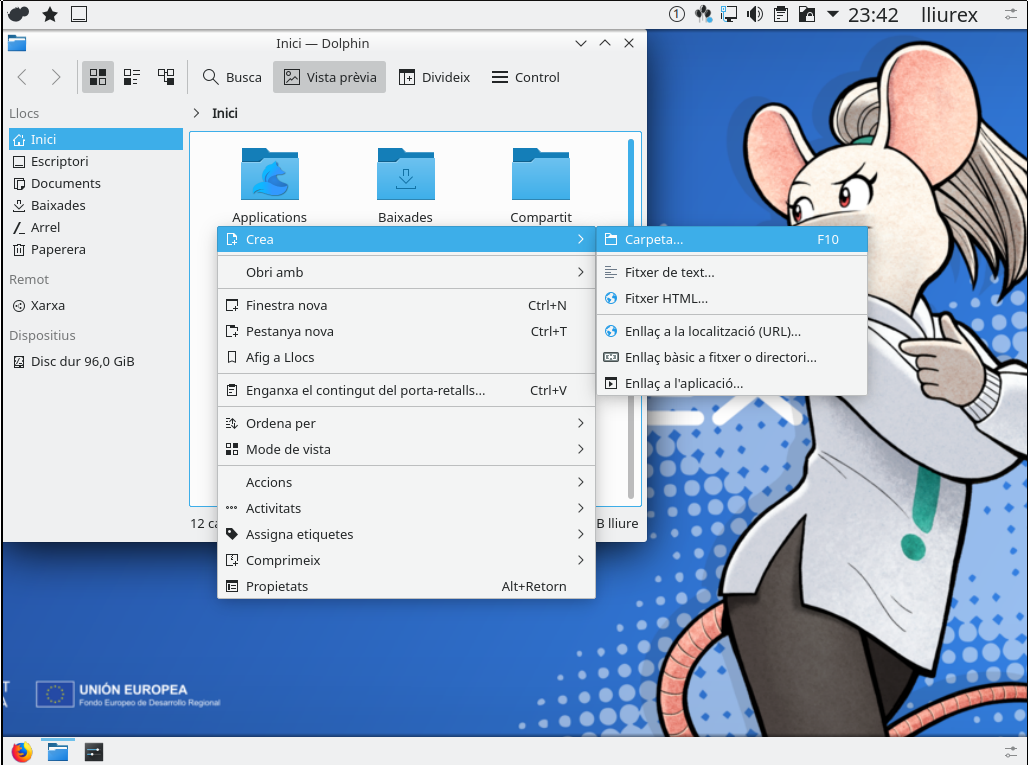This screenshot has height=765, width=1028.
Task: Create Enllaç bàsic a fitxer o directori
Action: (x=732, y=357)
